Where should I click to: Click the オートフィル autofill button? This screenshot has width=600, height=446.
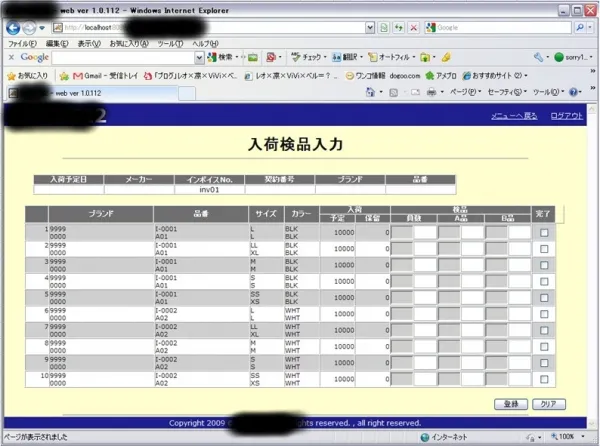tap(390, 57)
